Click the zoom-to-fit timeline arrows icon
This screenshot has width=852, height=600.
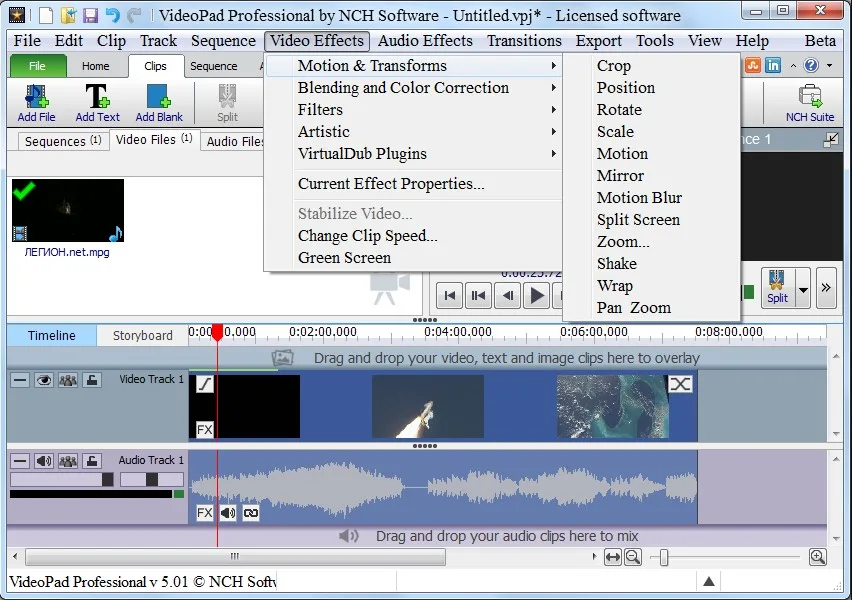[x=612, y=557]
